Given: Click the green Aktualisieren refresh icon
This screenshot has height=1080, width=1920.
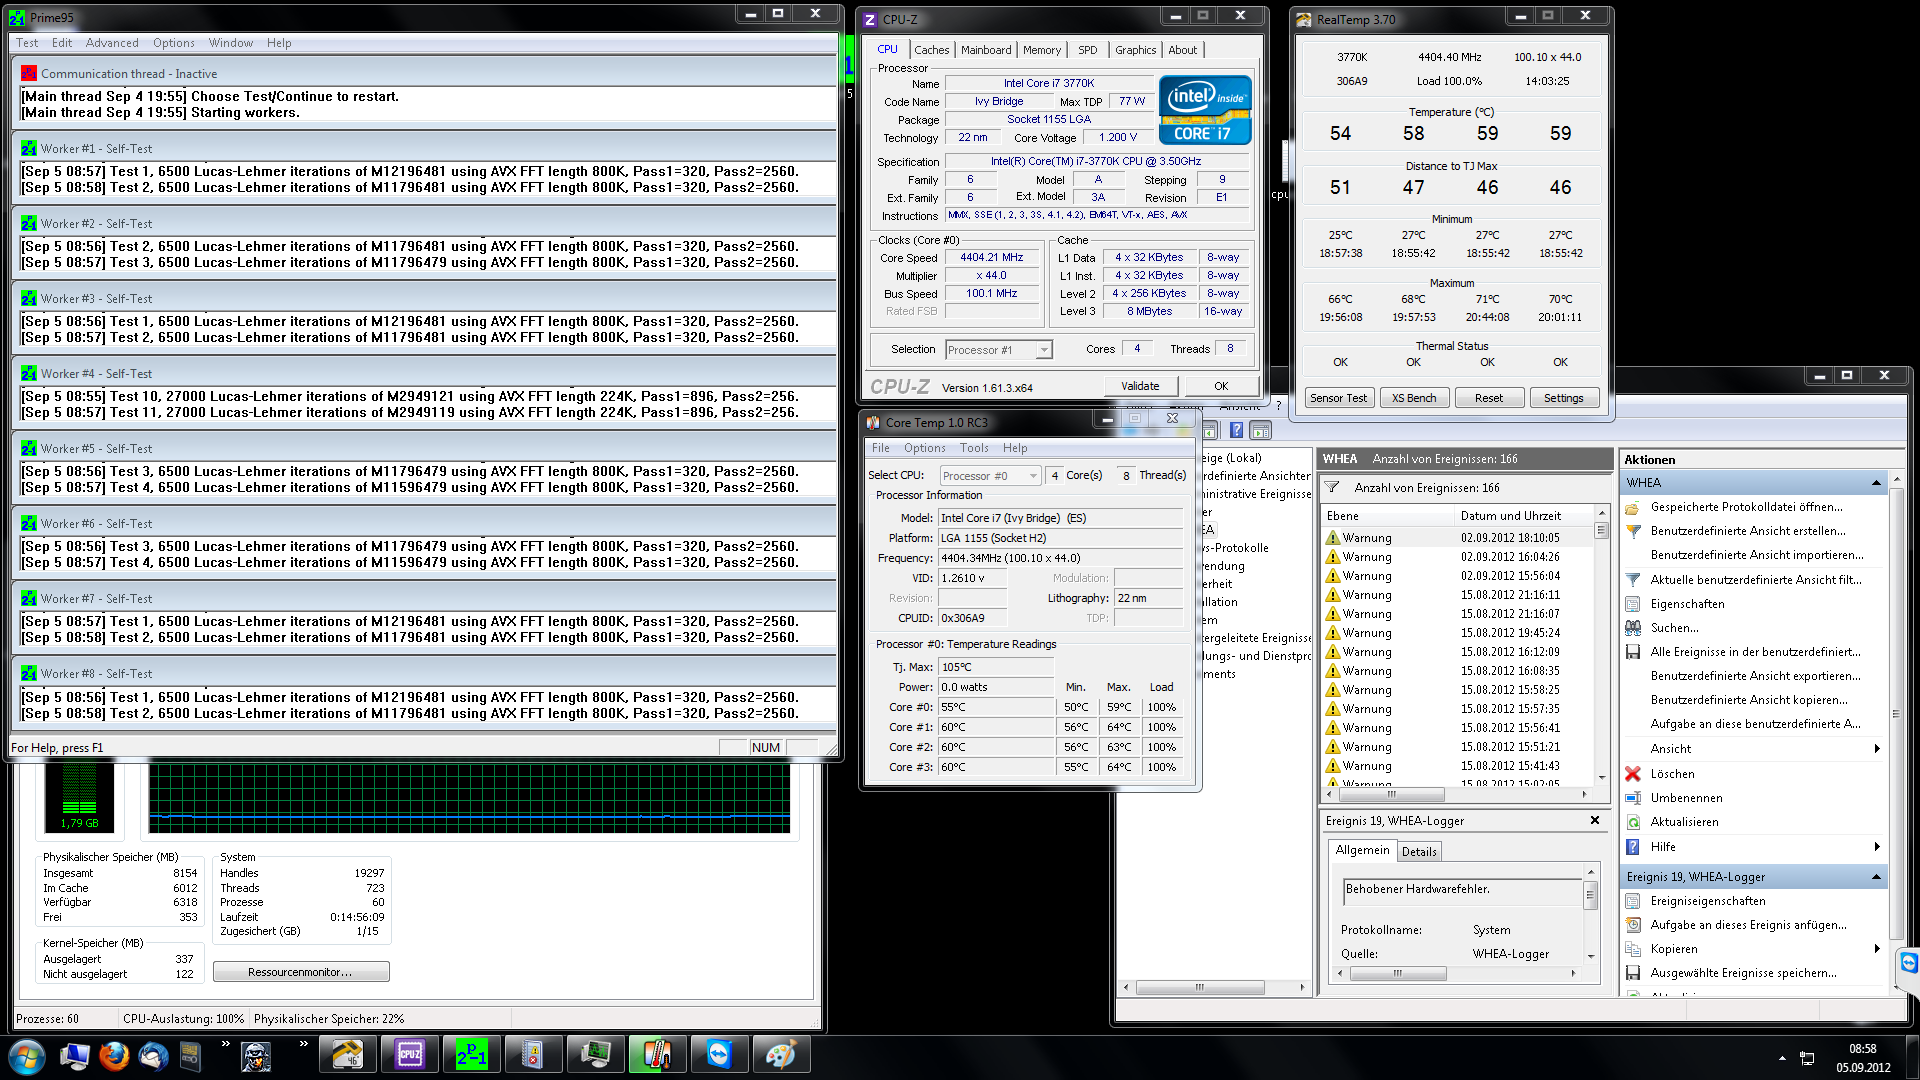Looking at the screenshot, I should coord(1633,822).
